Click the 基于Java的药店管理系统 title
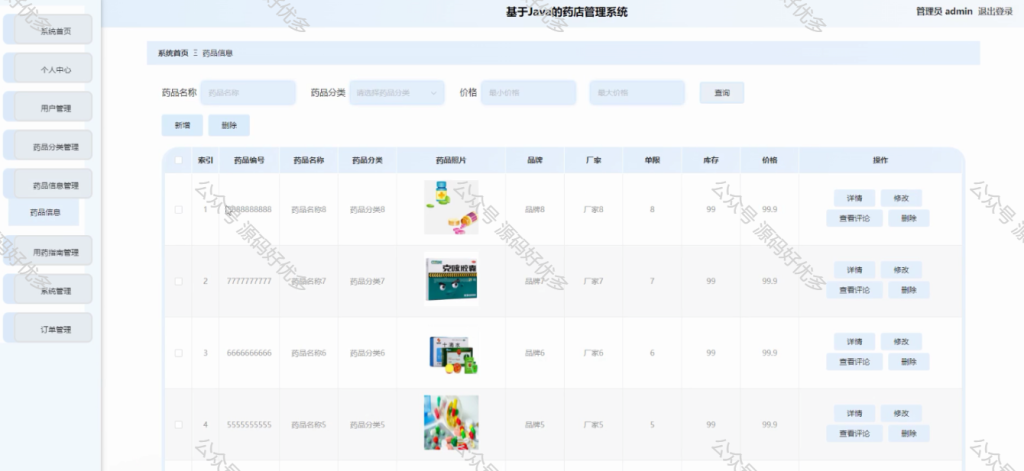This screenshot has width=1024, height=471. point(566,12)
